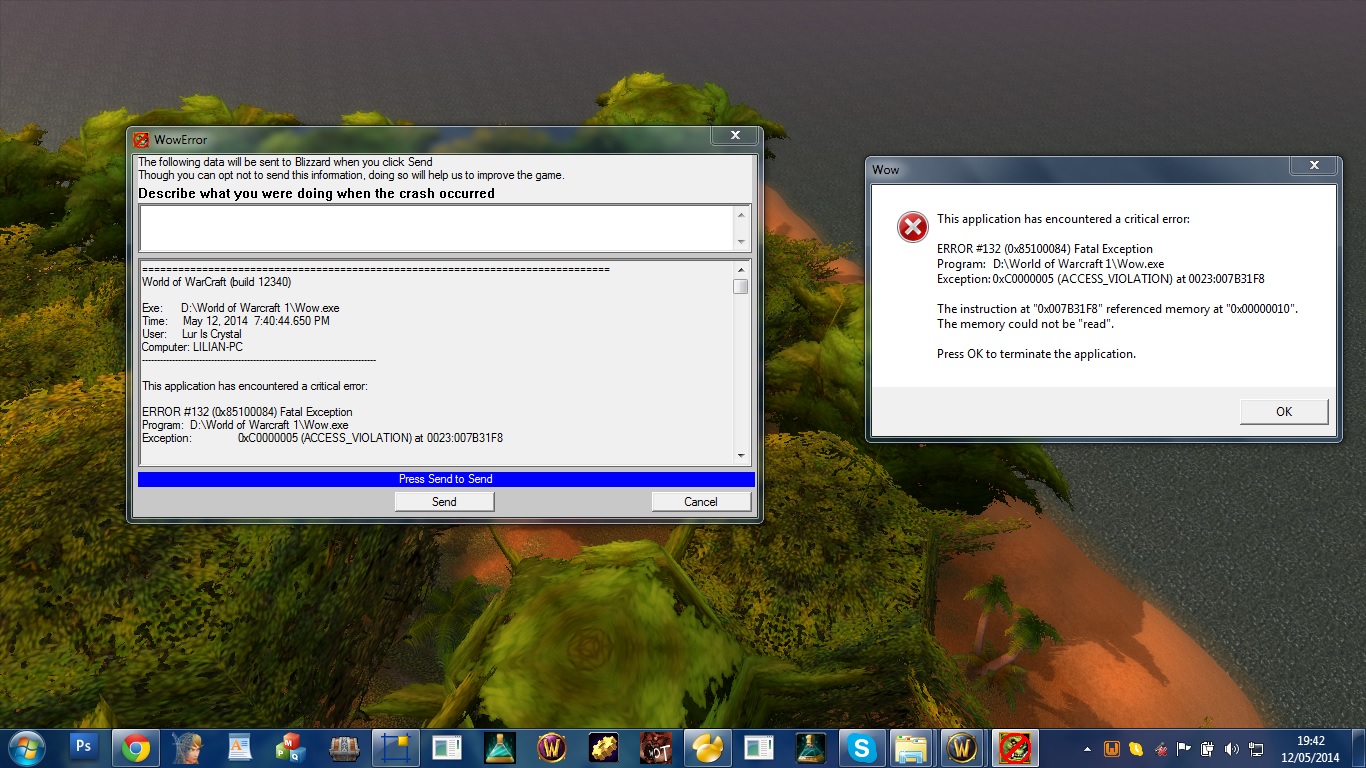
Task: Click 'World of WarCraft (build 12340)' log line
Action: click(x=217, y=283)
